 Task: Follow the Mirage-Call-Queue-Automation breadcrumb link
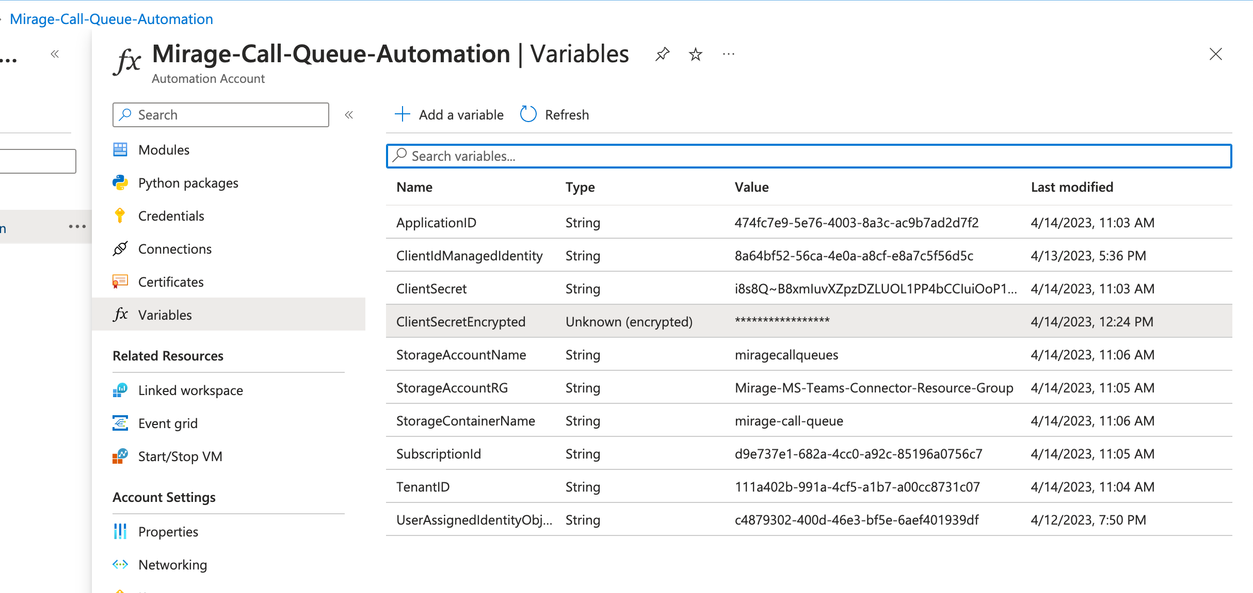tap(111, 19)
